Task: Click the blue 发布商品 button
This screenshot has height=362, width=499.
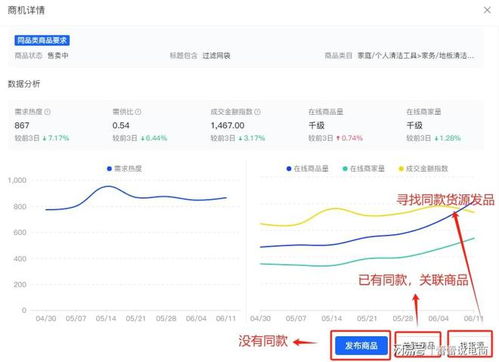Action: pyautogui.click(x=361, y=345)
